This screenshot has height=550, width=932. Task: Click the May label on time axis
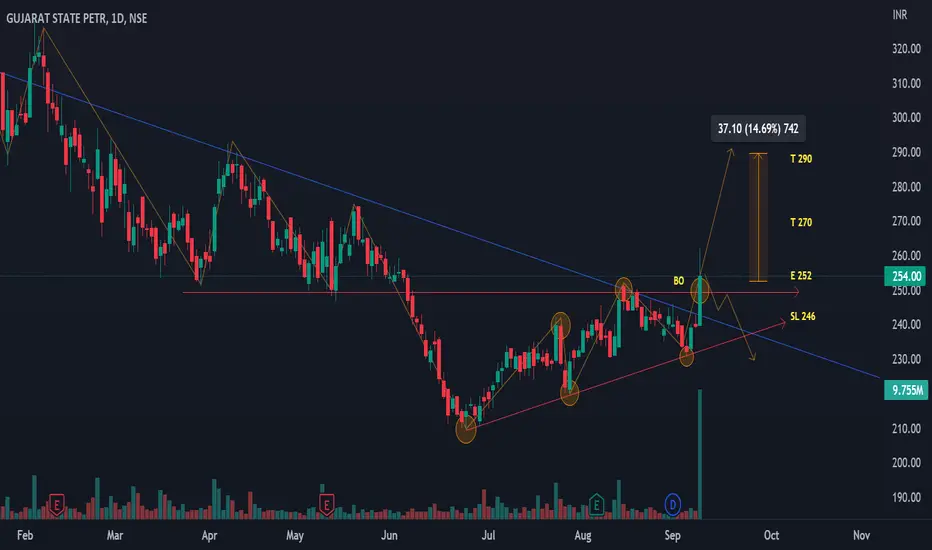(295, 535)
